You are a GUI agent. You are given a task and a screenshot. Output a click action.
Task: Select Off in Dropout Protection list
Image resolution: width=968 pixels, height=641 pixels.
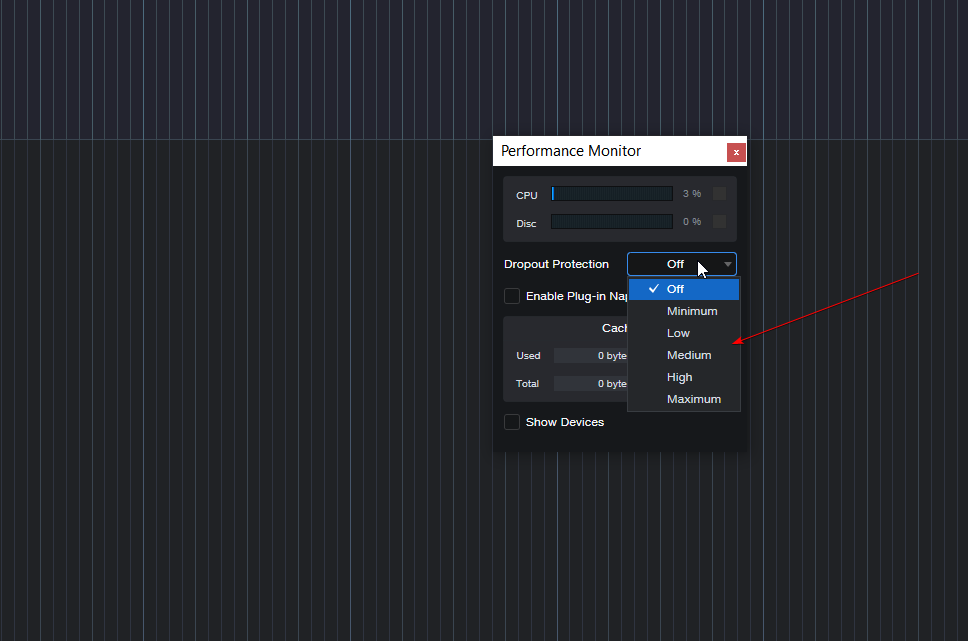pos(683,289)
